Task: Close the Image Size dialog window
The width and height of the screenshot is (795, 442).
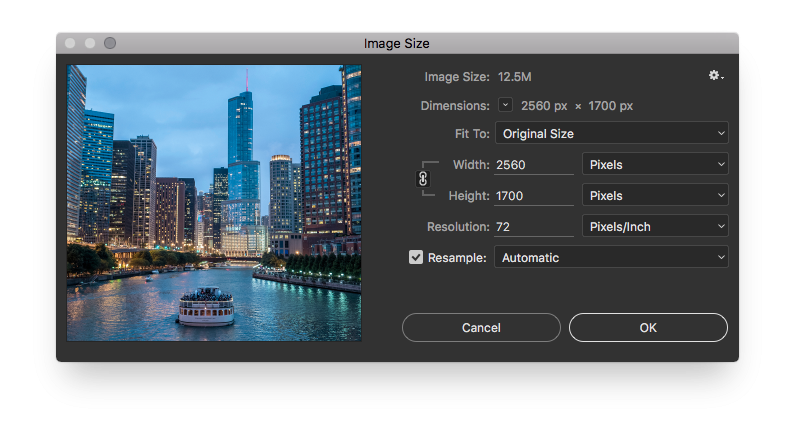Action: tap(70, 43)
